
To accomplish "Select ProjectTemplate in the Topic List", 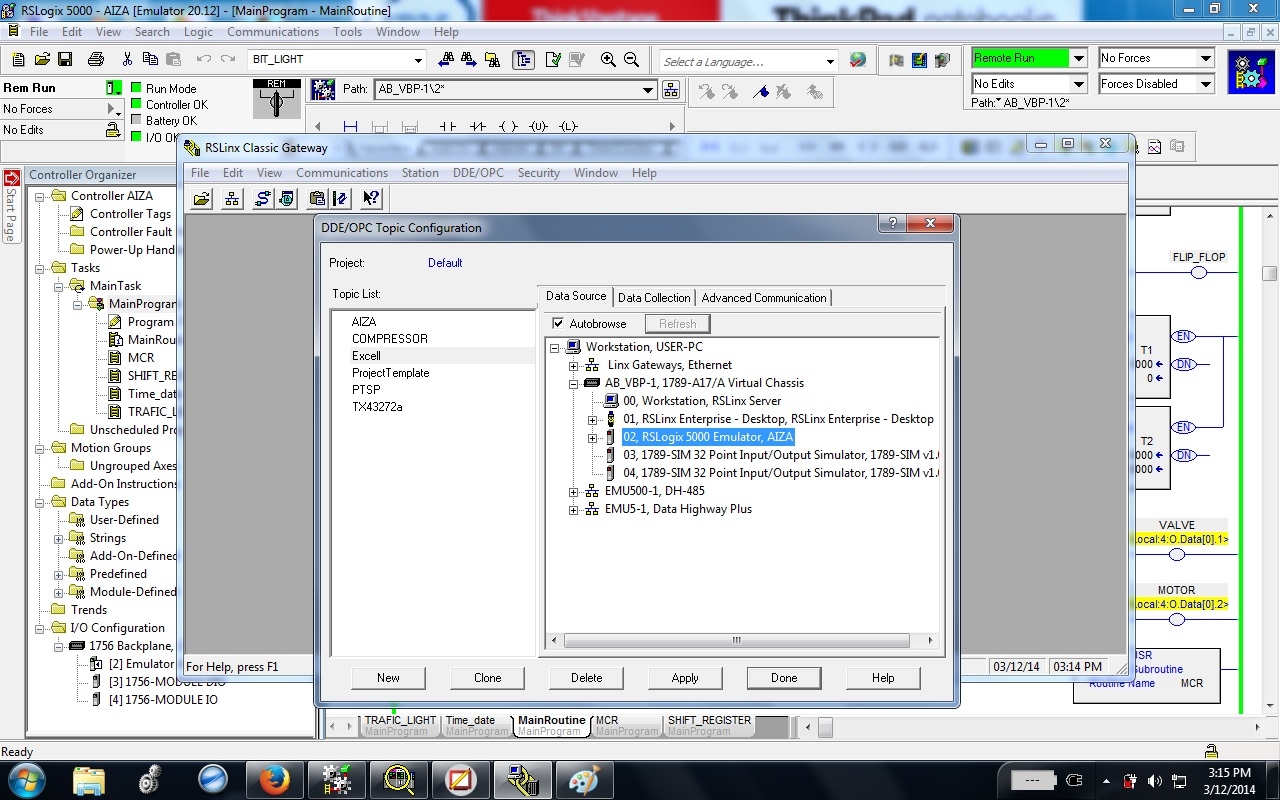I will click(x=390, y=373).
